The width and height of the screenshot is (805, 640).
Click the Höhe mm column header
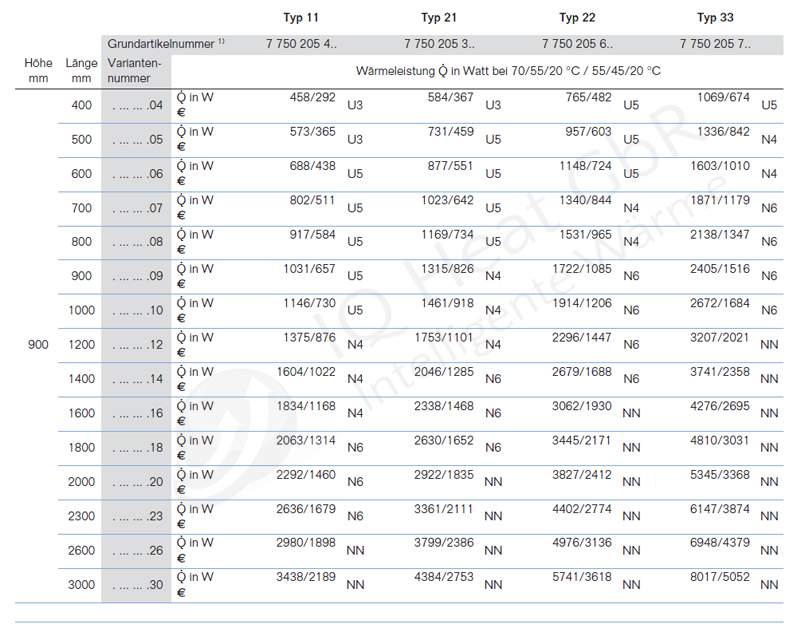point(38,71)
